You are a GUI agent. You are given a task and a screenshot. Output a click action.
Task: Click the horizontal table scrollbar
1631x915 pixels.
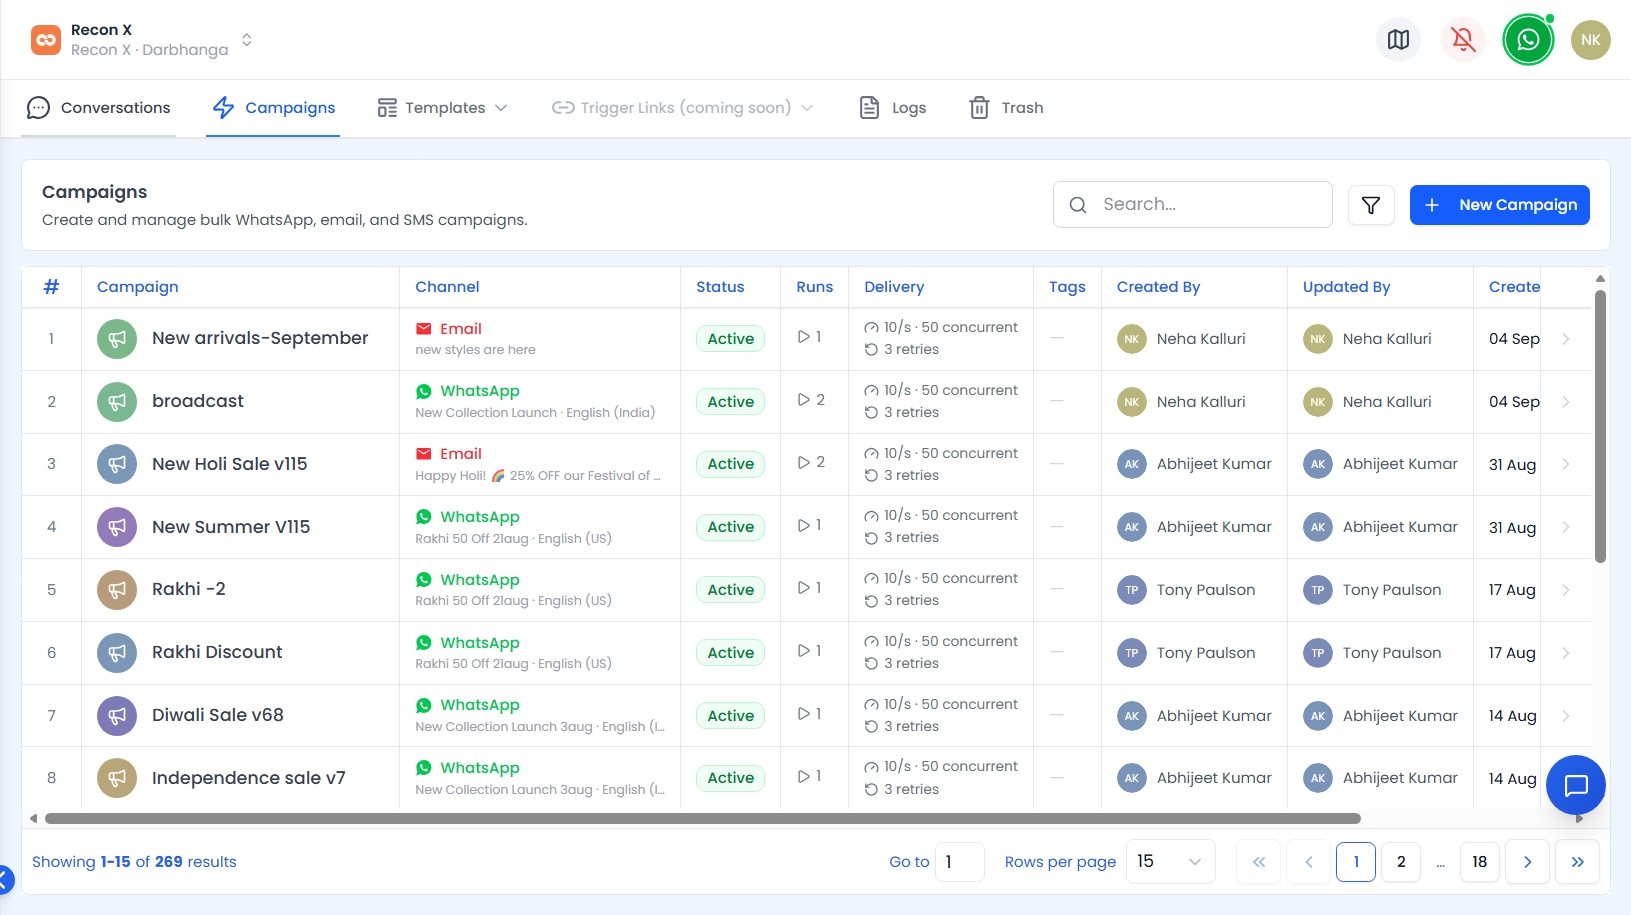(x=703, y=818)
